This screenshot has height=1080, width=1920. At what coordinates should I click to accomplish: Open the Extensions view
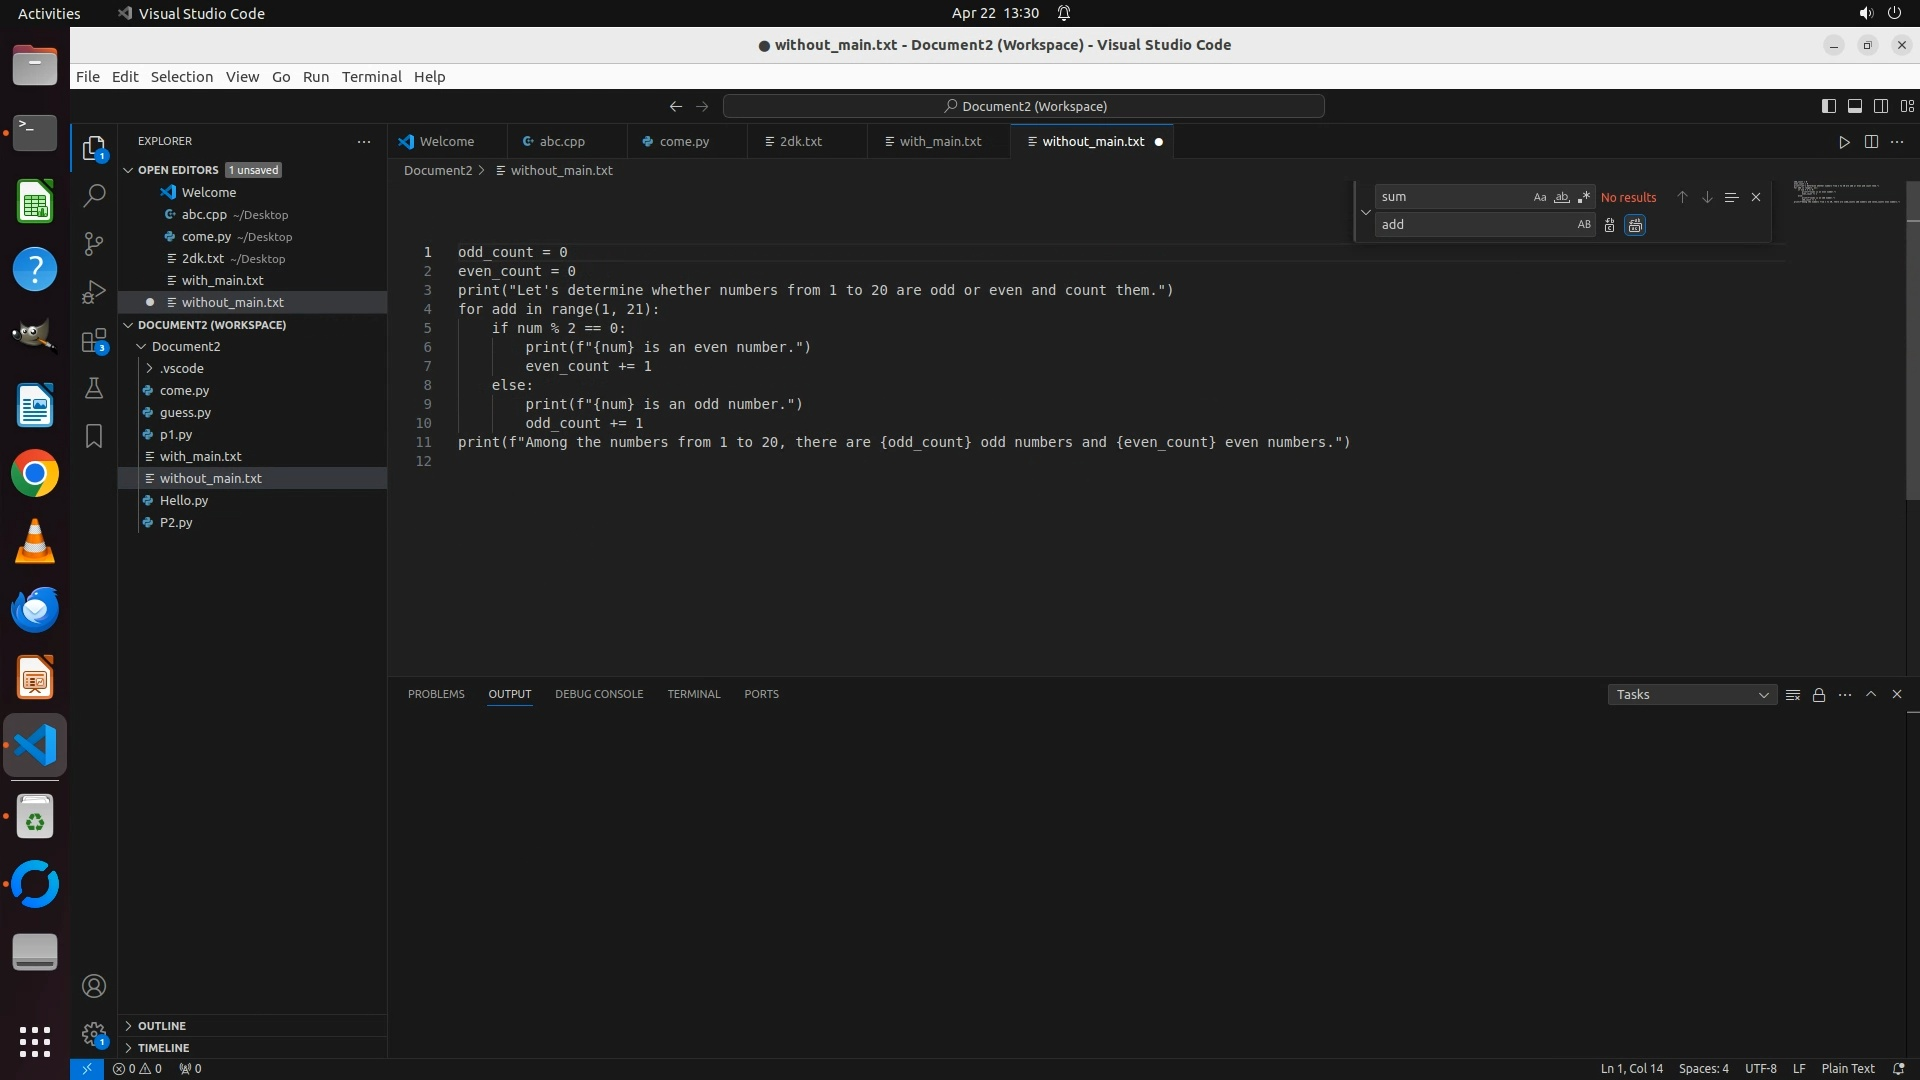click(x=94, y=341)
